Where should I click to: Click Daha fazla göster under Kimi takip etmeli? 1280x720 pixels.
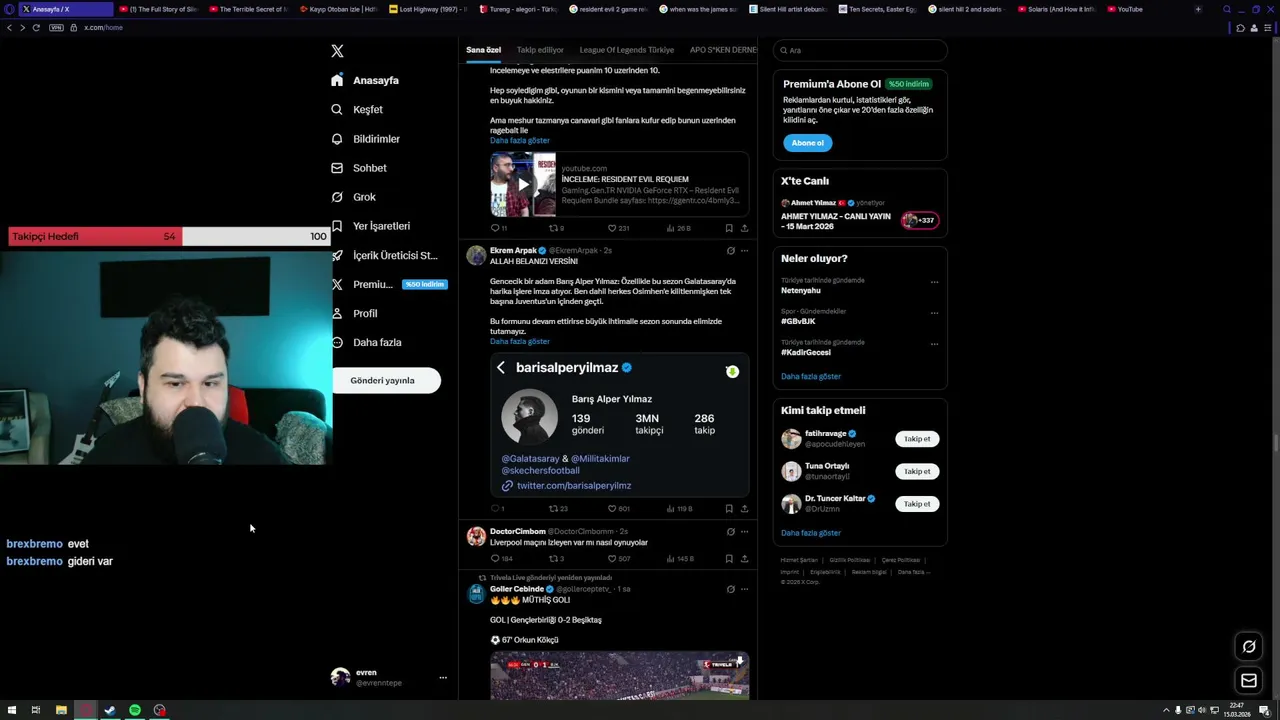coord(811,533)
